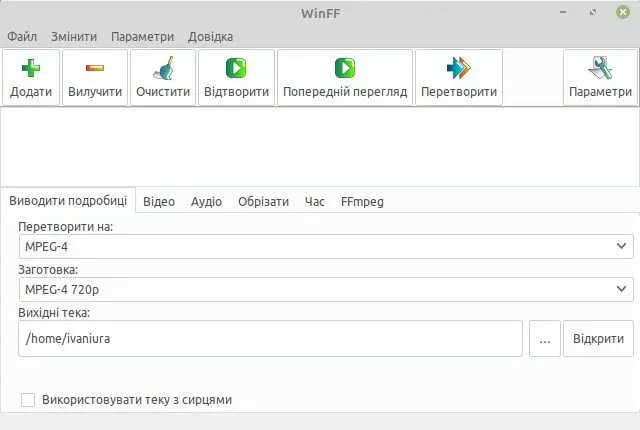Switch to the Обрізати tab
Viewport: 640px width, 430px height.
click(x=263, y=202)
